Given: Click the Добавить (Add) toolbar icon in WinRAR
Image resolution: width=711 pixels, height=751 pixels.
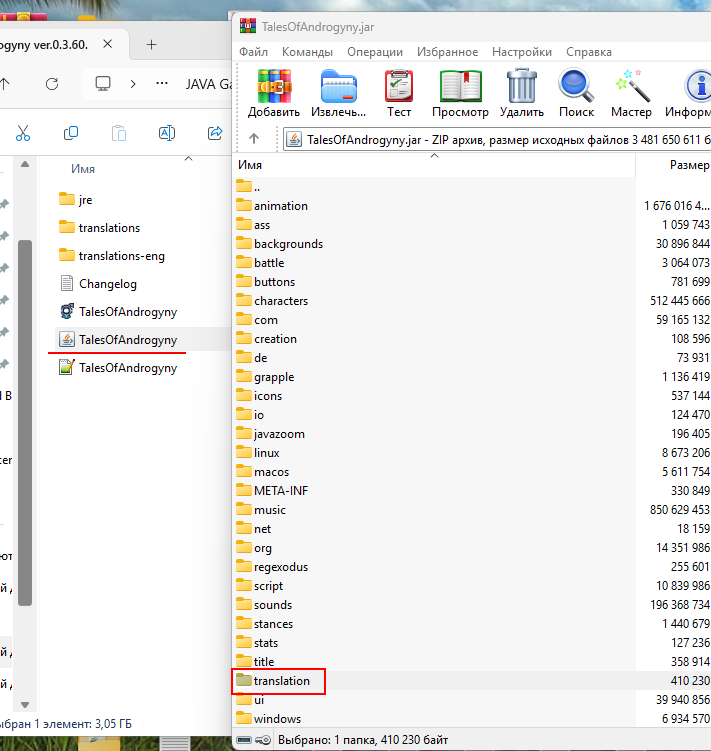Looking at the screenshot, I should (x=274, y=87).
